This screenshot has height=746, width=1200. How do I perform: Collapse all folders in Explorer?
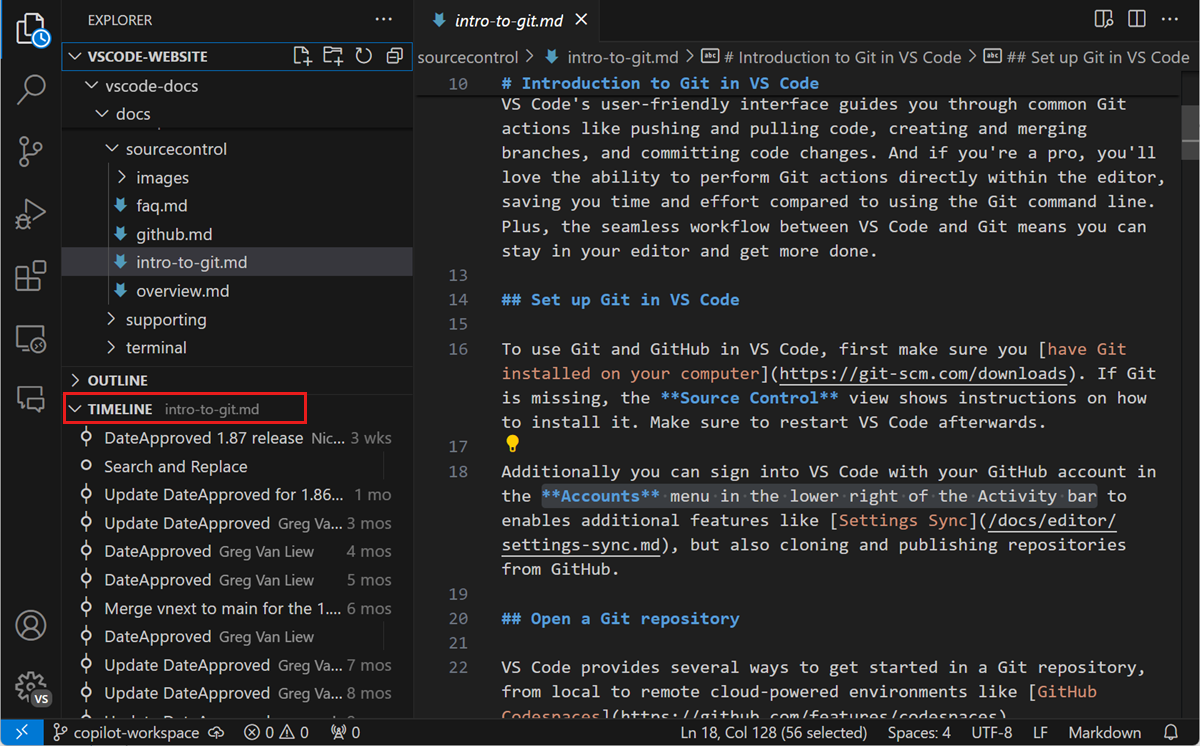(394, 56)
